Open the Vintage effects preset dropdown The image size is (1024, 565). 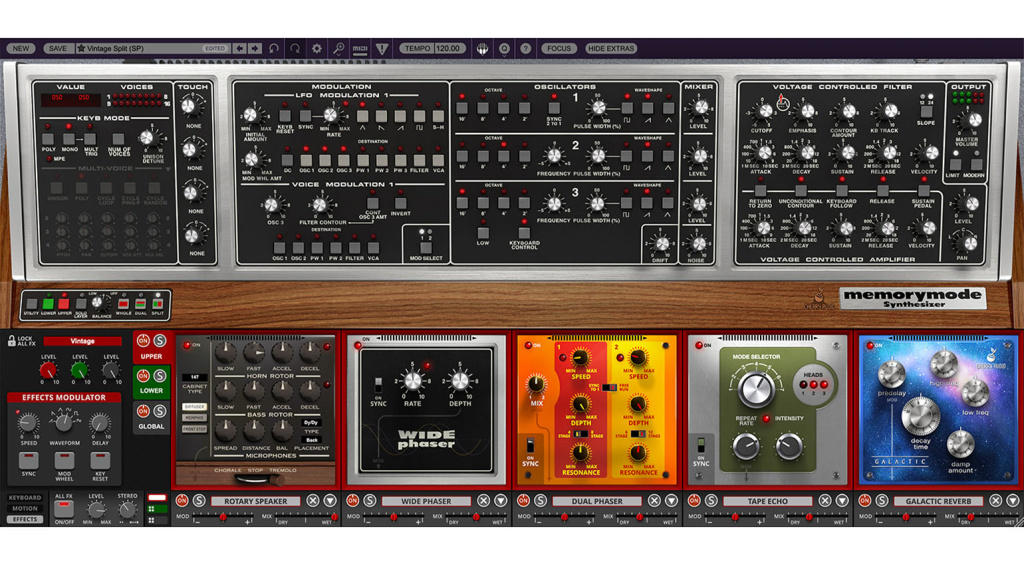(x=82, y=341)
